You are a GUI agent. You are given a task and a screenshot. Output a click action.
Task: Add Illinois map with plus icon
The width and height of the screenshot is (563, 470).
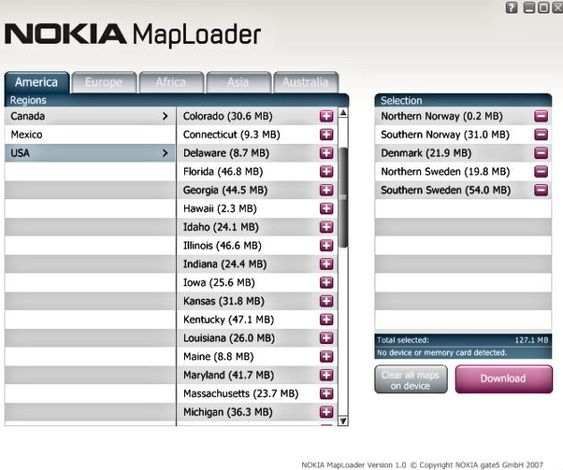(326, 246)
